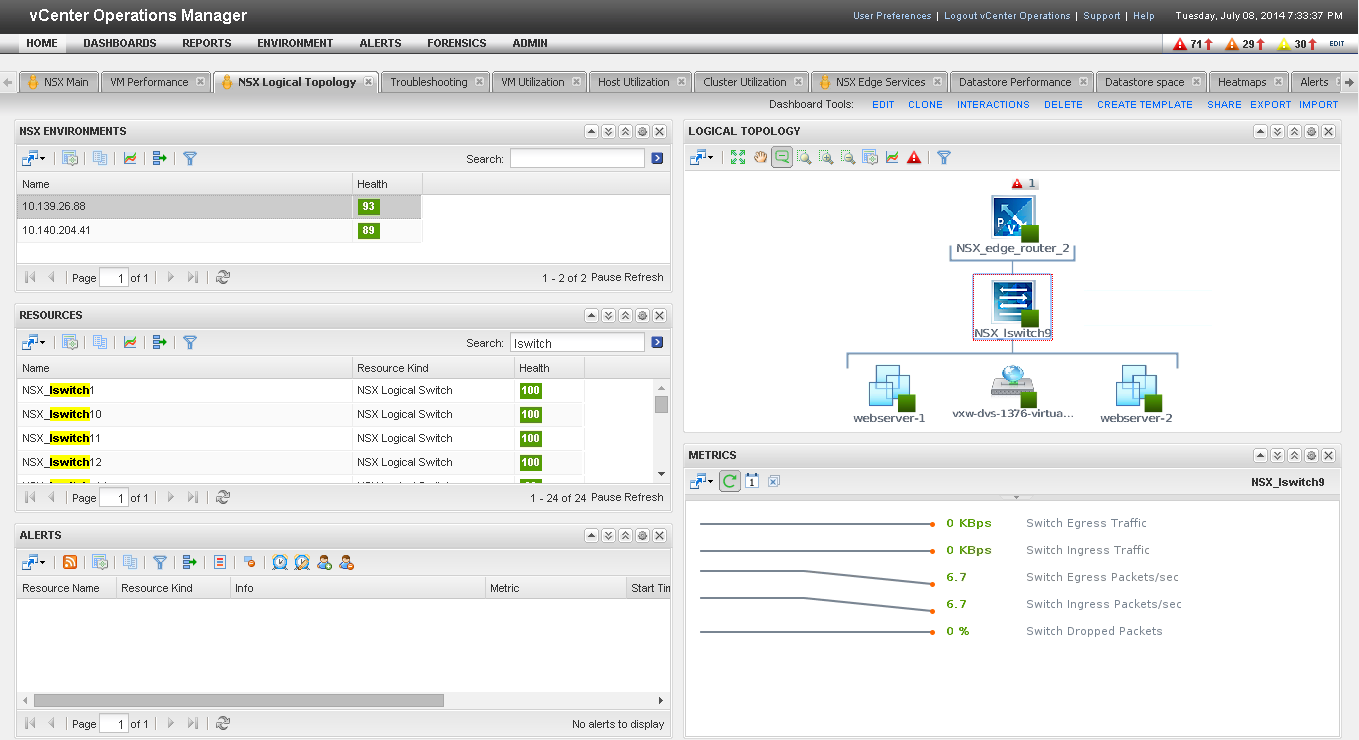
Task: Toggle the tooltip bubble tool in Logical Topology
Action: click(782, 157)
